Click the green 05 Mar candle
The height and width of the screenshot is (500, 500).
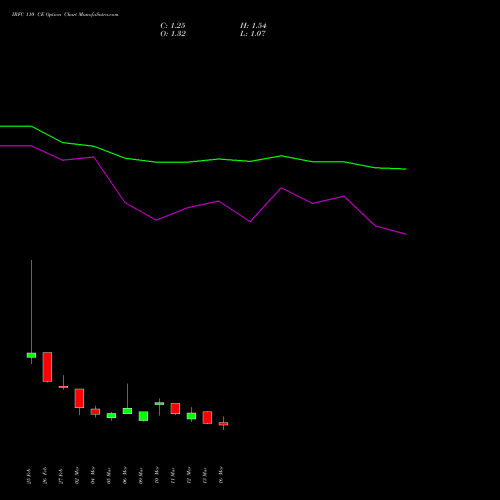111,415
